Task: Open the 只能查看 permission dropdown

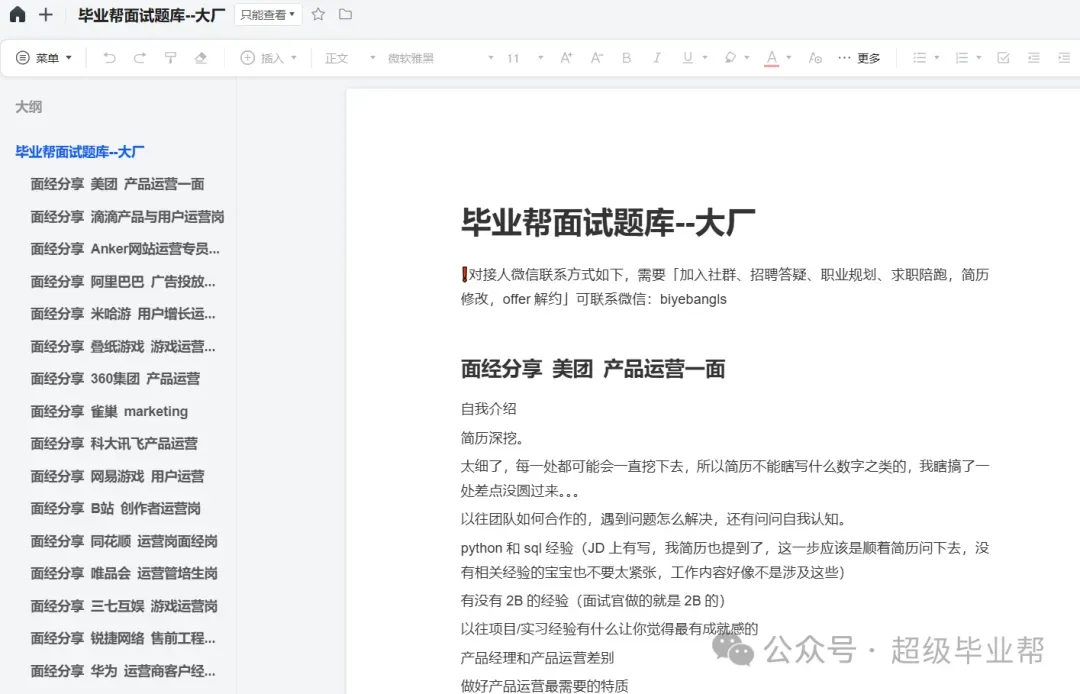Action: (x=268, y=14)
